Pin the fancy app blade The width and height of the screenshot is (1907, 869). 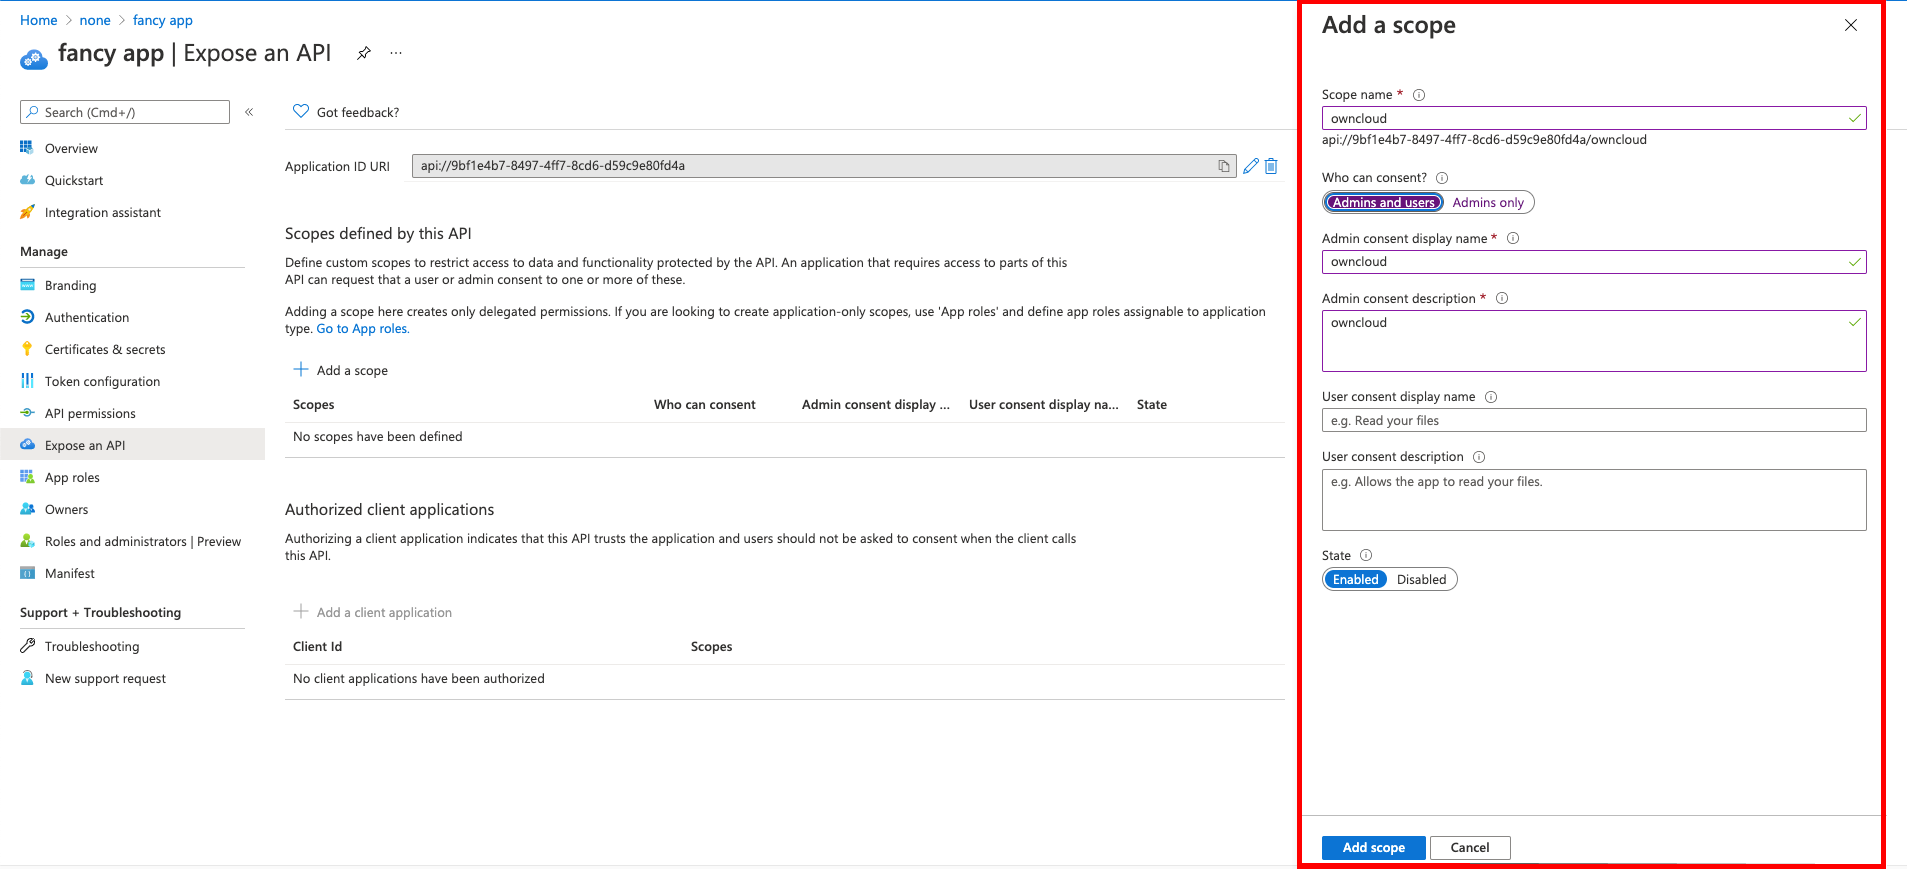point(364,53)
